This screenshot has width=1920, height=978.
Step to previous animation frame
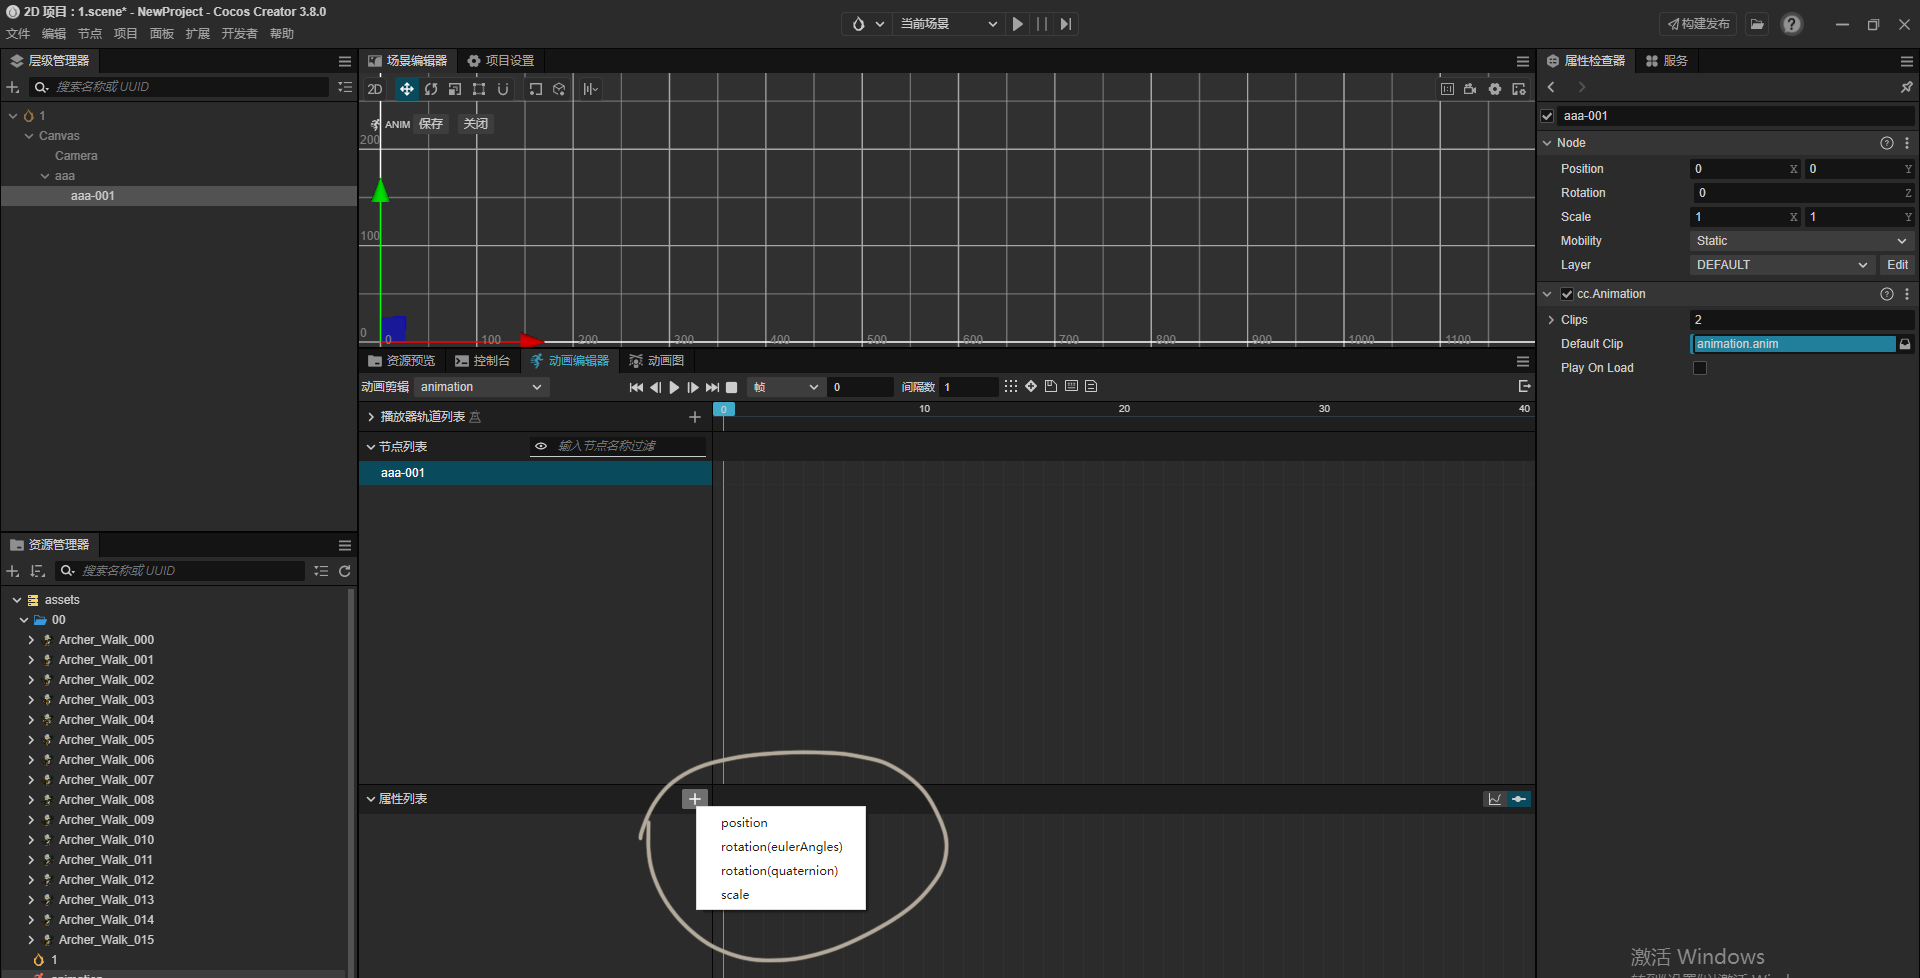coord(656,387)
